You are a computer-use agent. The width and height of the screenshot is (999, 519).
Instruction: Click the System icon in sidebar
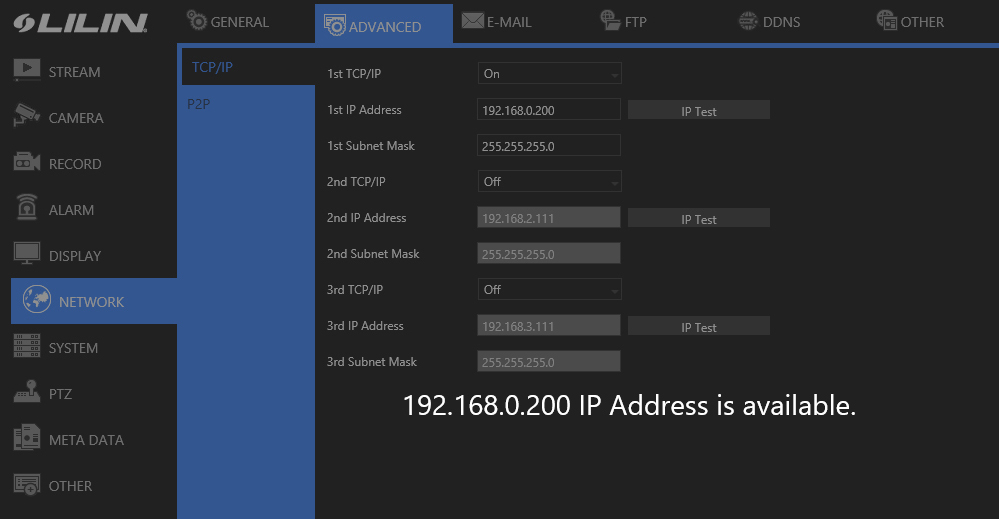(27, 347)
